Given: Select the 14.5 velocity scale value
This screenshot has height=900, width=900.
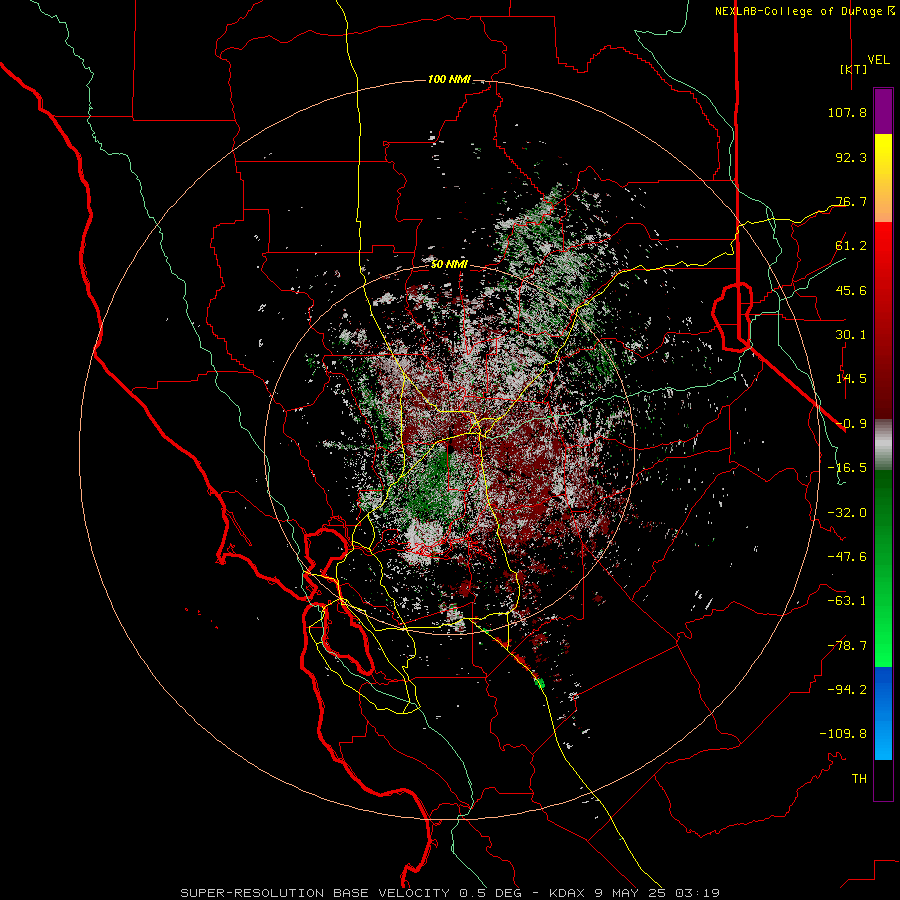Looking at the screenshot, I should coord(851,378).
